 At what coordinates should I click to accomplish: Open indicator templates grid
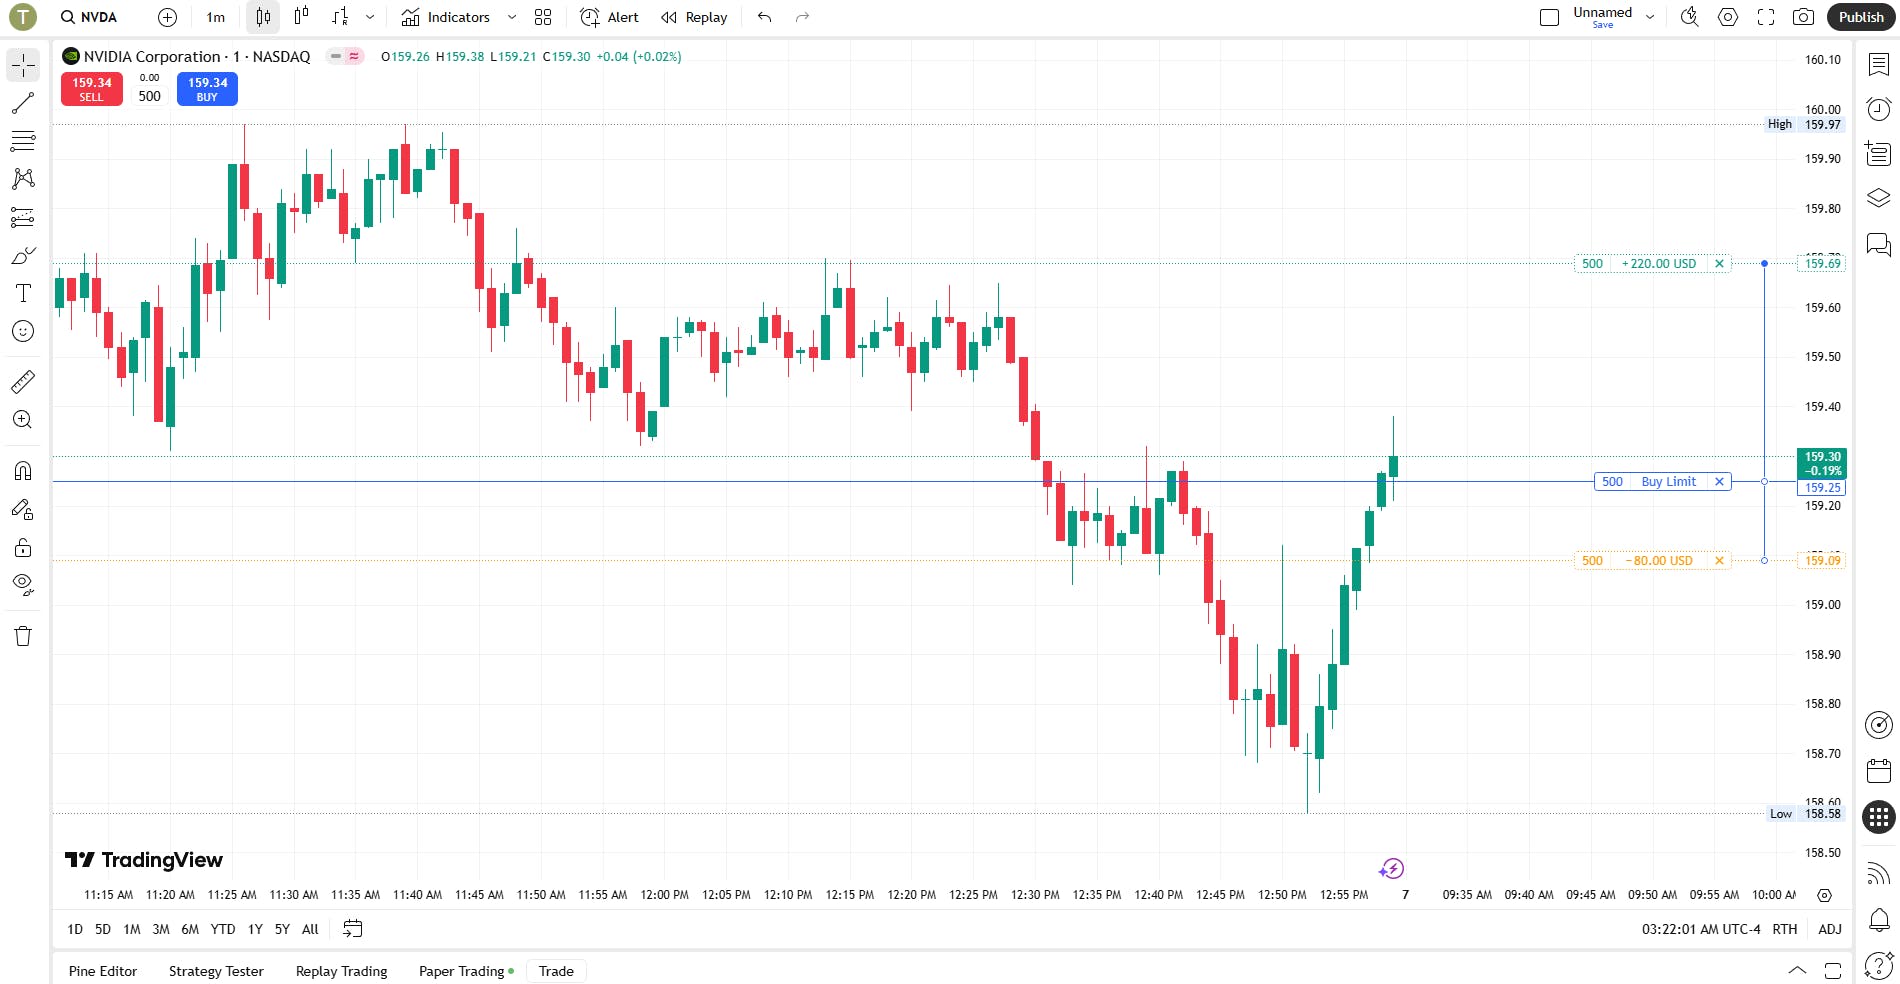click(x=543, y=17)
